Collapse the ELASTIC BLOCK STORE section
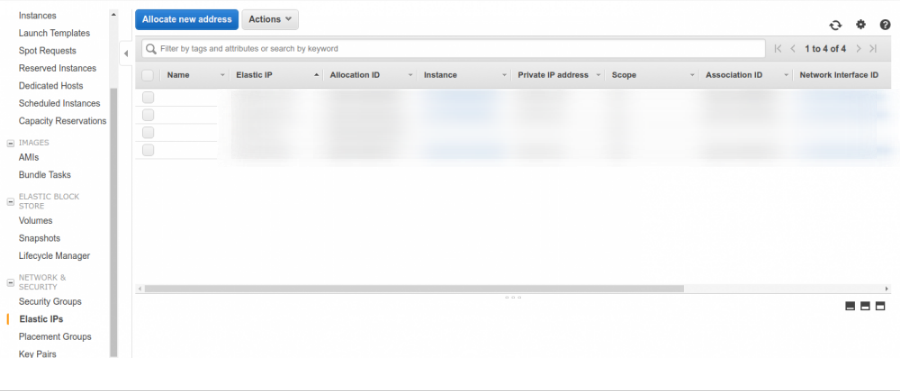The height and width of the screenshot is (391, 906). click(x=10, y=202)
